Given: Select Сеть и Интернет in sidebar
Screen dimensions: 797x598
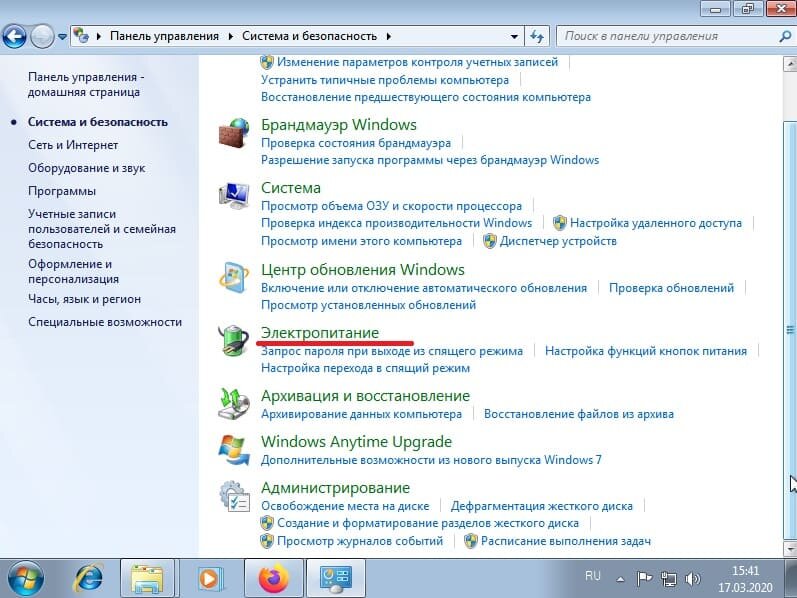Looking at the screenshot, I should click(73, 145).
